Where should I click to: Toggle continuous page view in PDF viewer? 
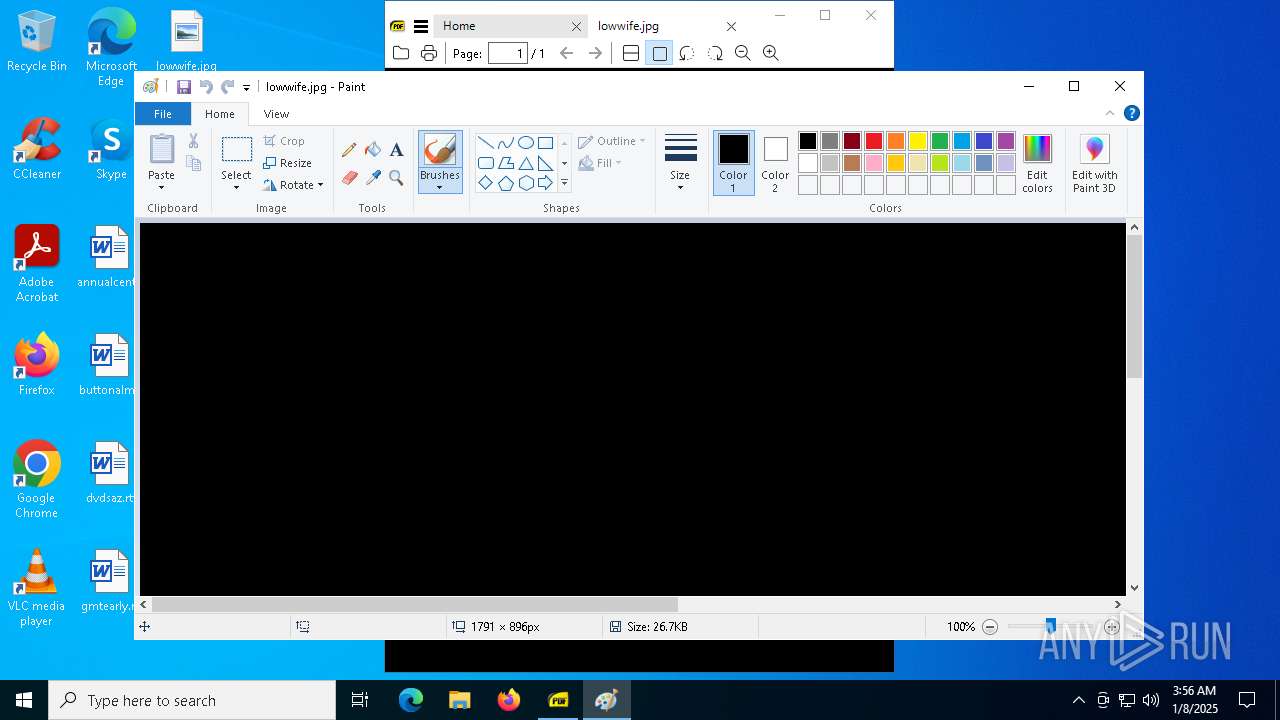631,53
